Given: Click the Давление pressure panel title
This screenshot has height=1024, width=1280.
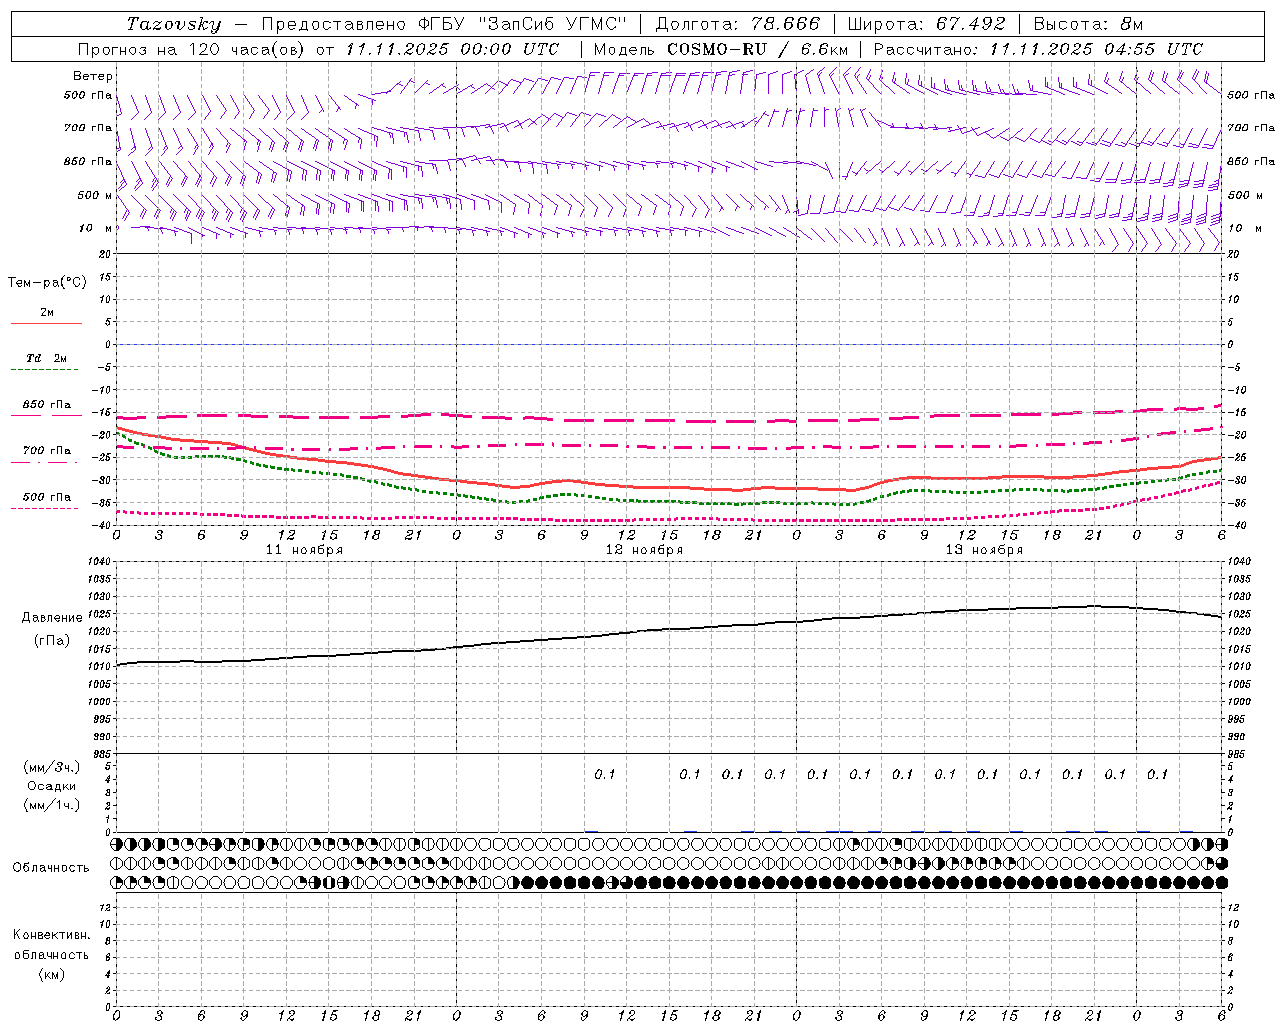Looking at the screenshot, I should (x=51, y=618).
